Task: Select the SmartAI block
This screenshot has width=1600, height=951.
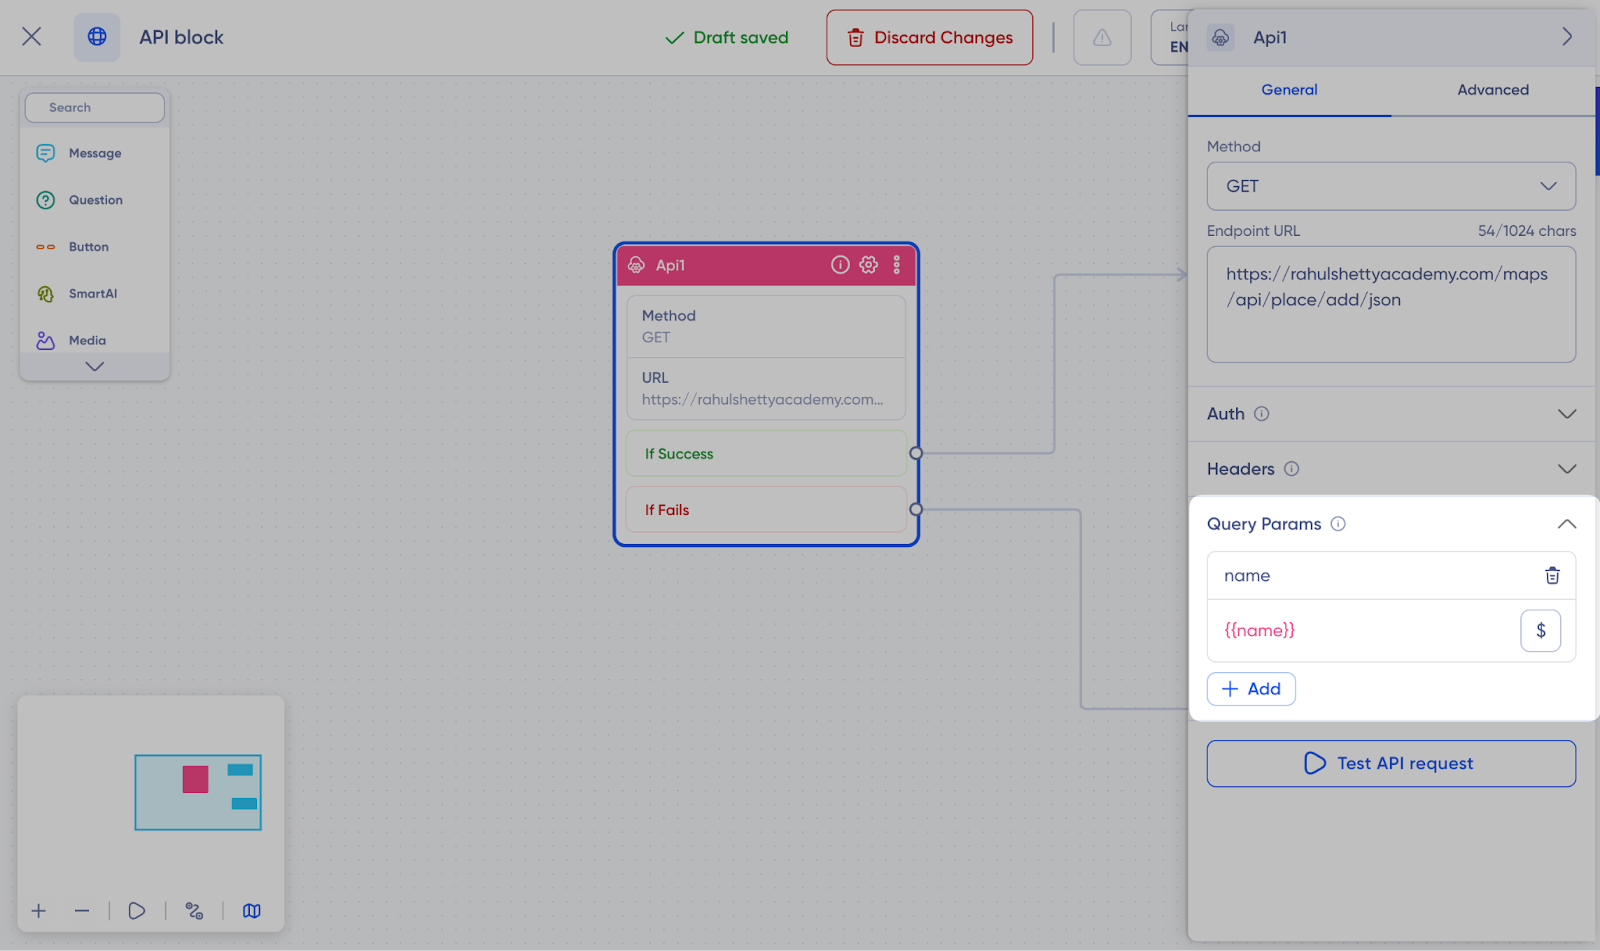Action: tap(95, 294)
